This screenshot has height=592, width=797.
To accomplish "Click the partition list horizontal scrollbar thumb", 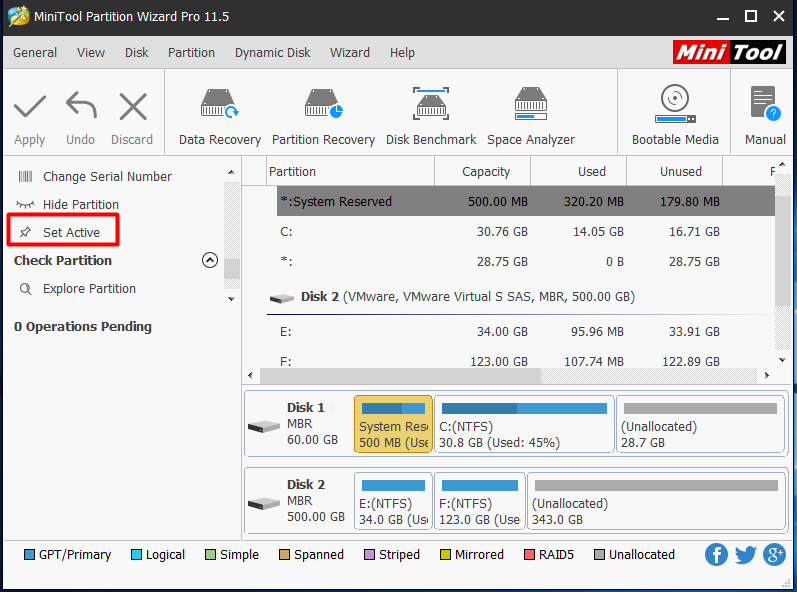I will point(401,376).
